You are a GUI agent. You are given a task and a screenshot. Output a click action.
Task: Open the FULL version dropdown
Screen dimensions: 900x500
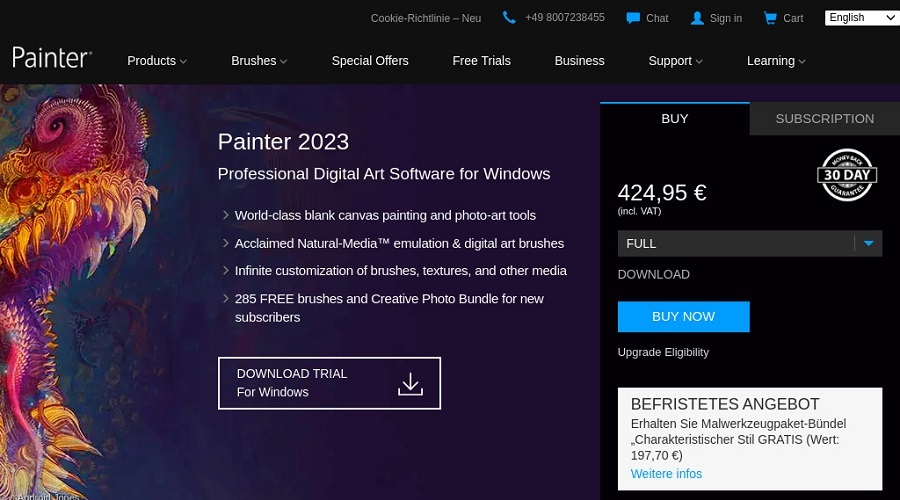pos(750,243)
